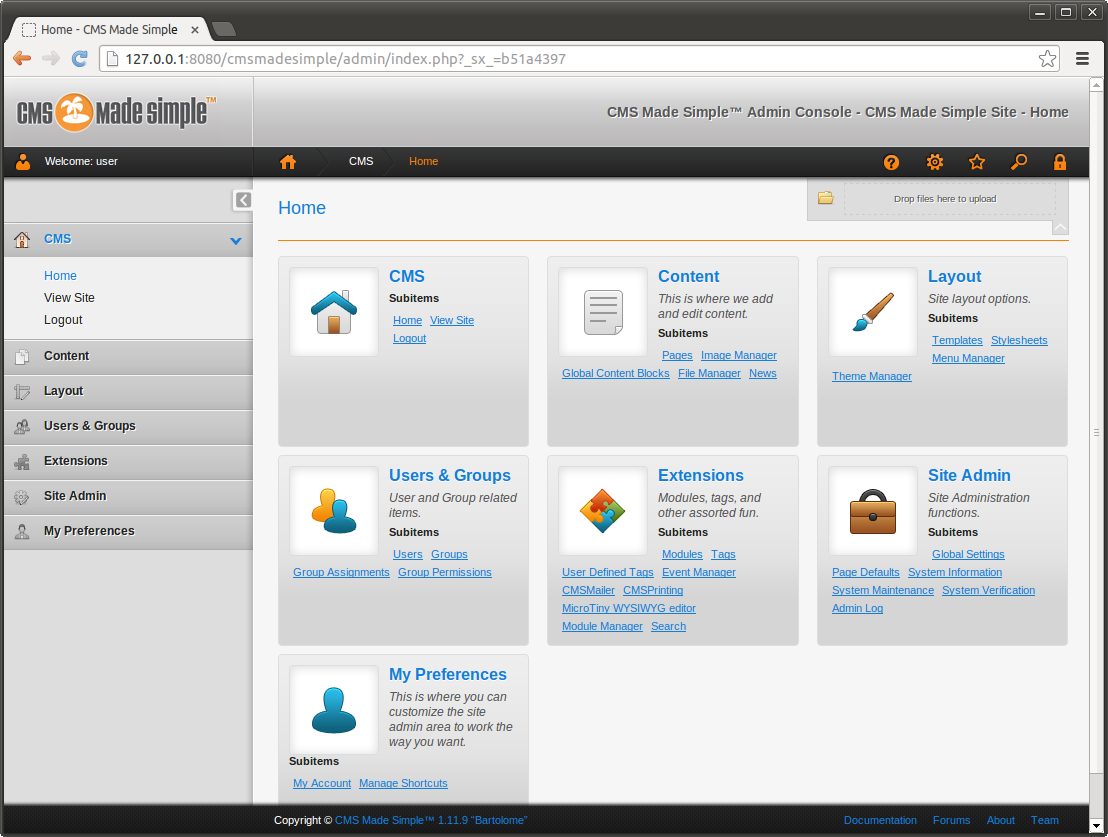Expand the Users & Groups sidebar section
This screenshot has width=1108, height=837.
(x=89, y=426)
